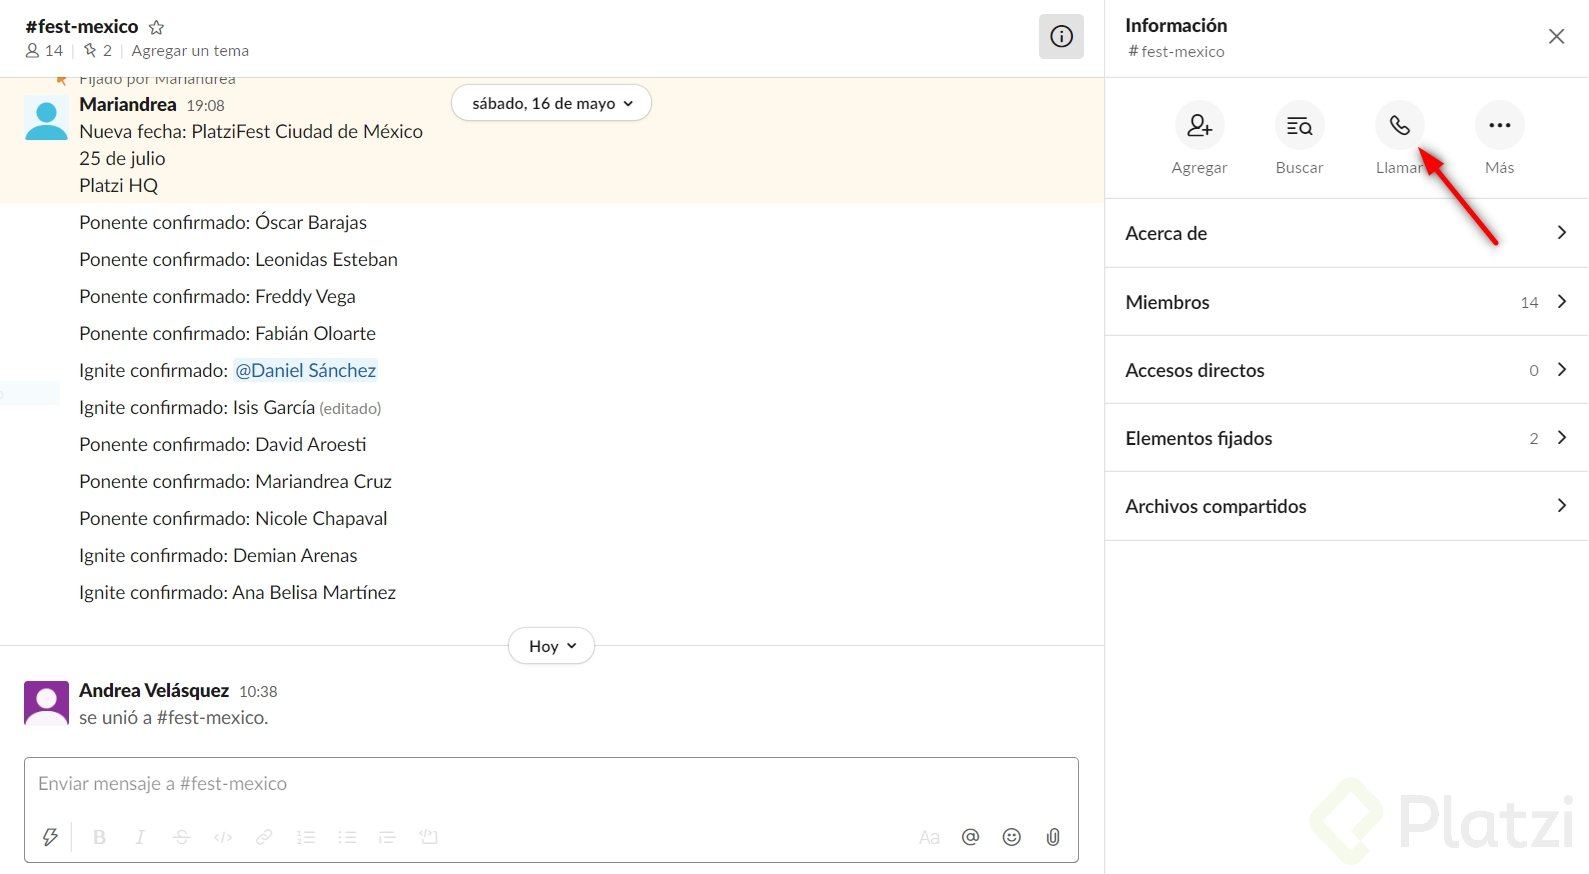
Task: Toggle the bulleted list format
Action: click(x=347, y=837)
